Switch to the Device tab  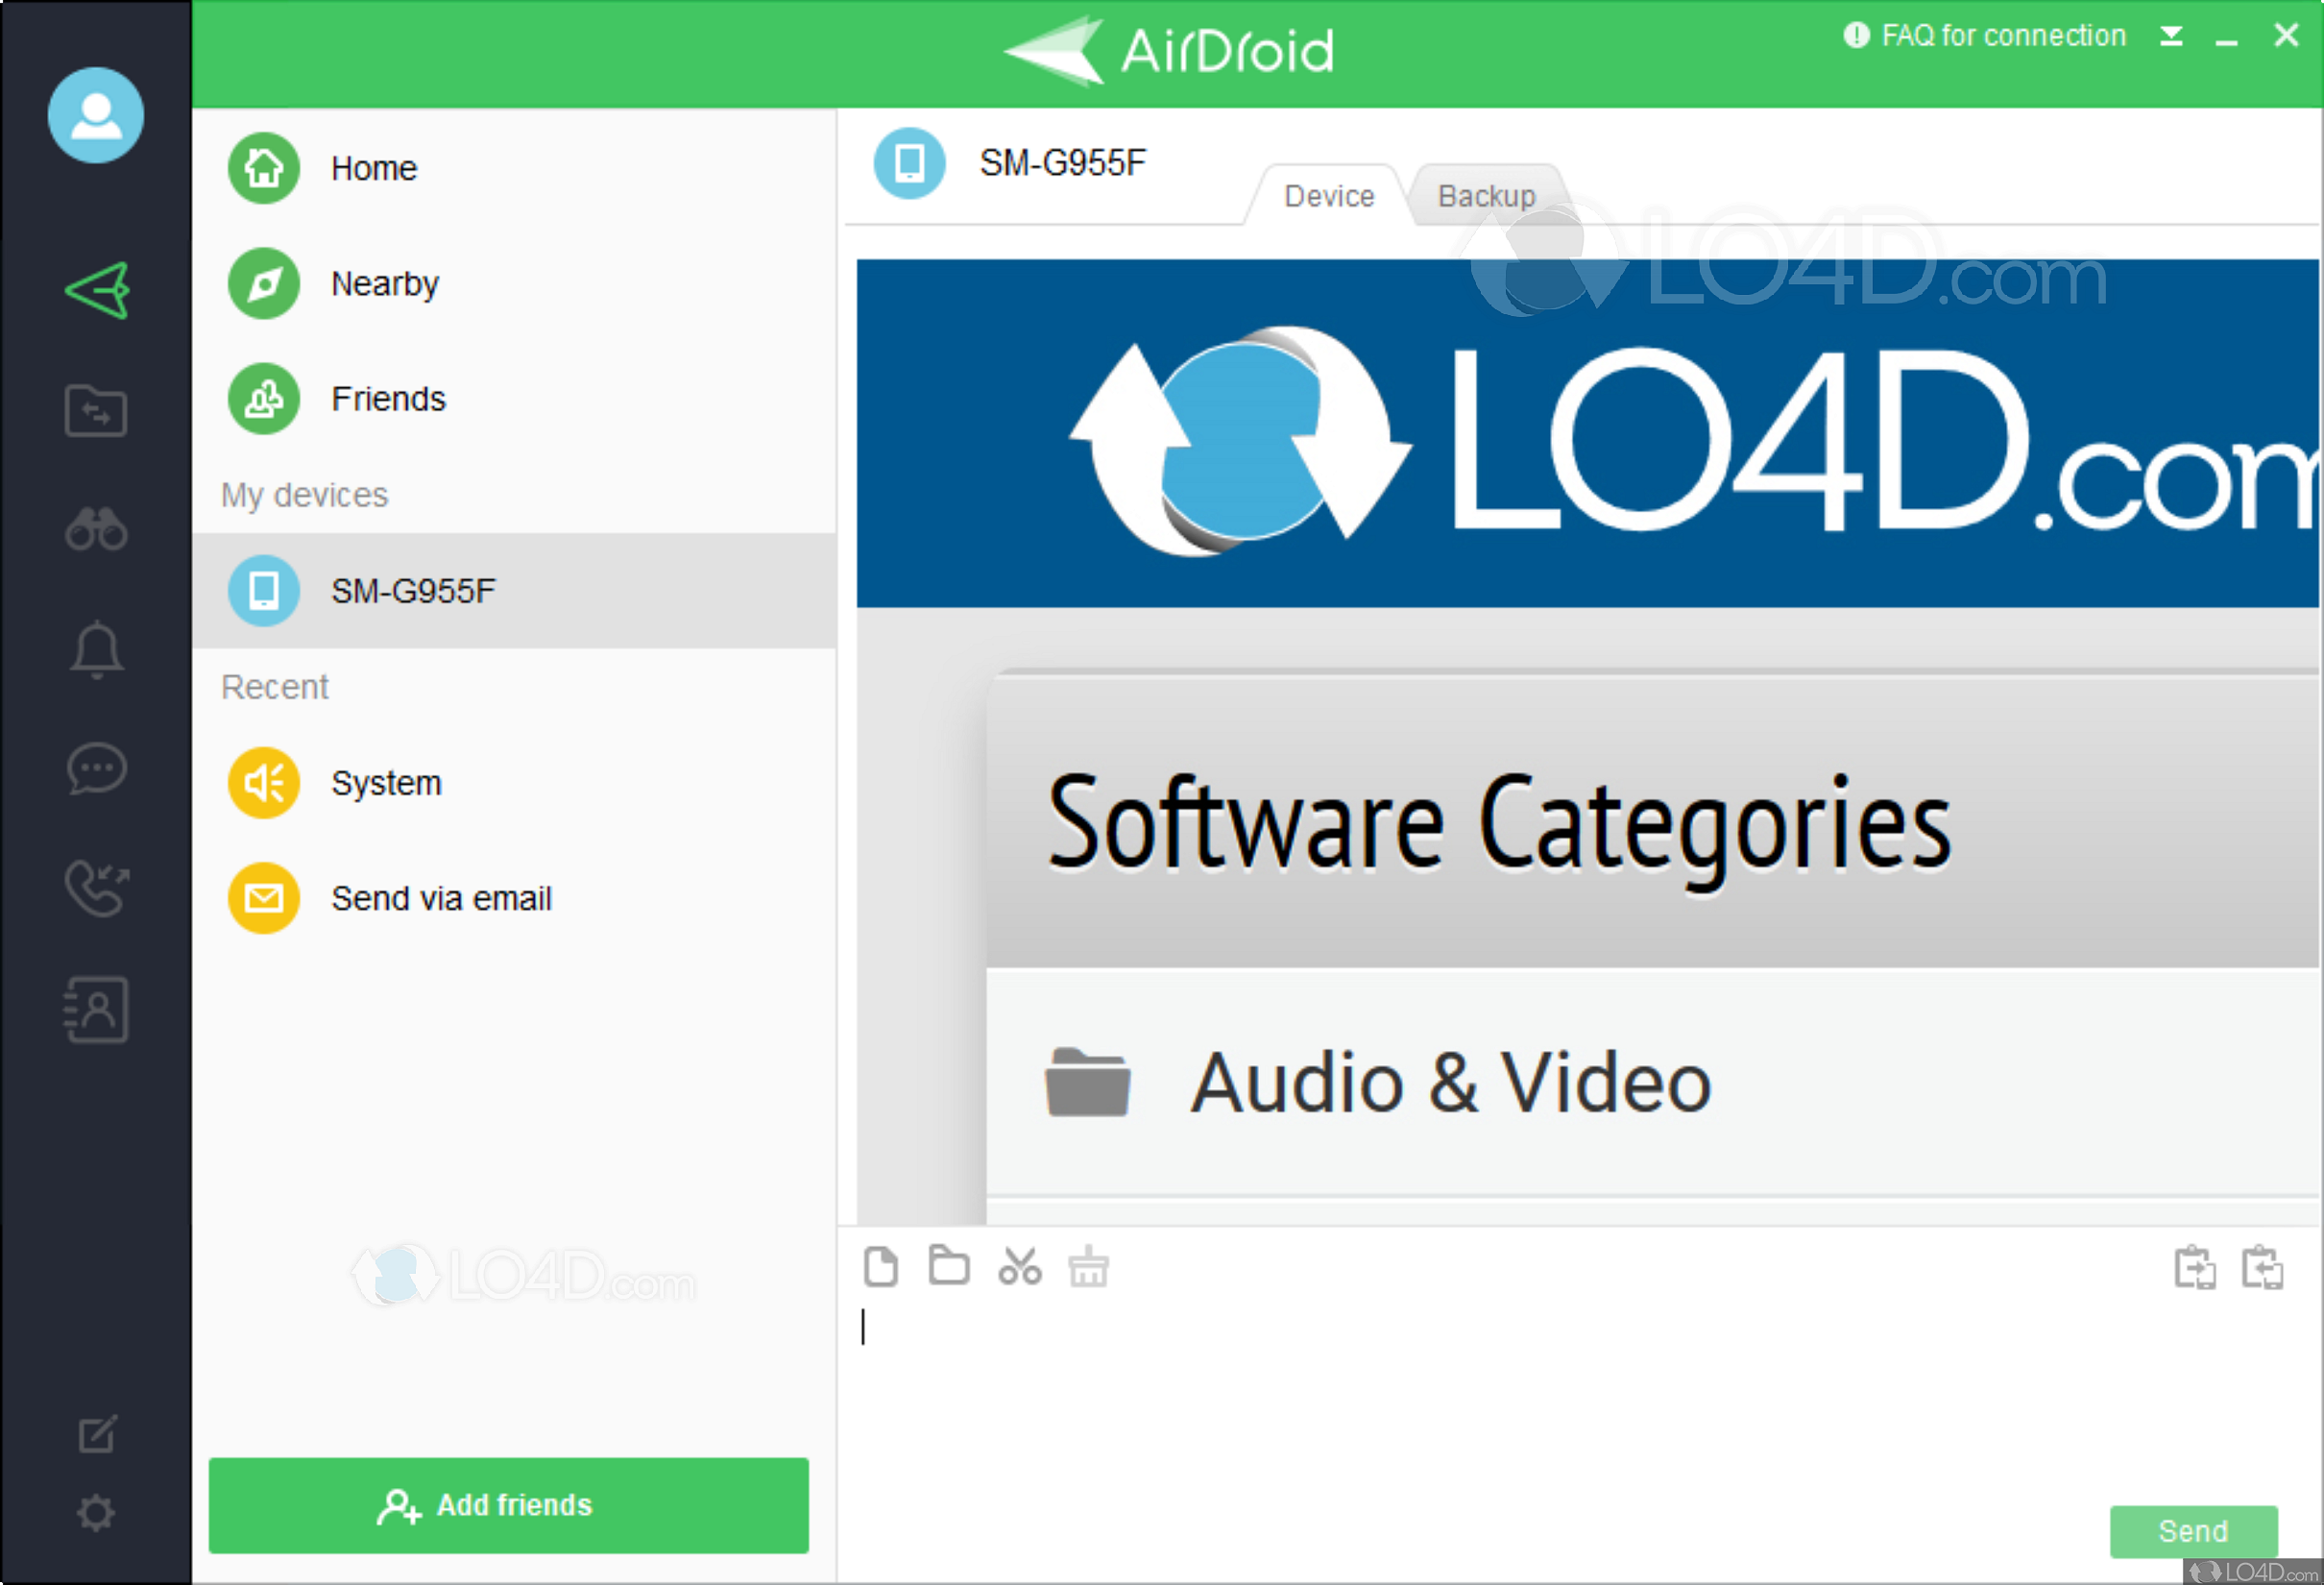click(1328, 195)
